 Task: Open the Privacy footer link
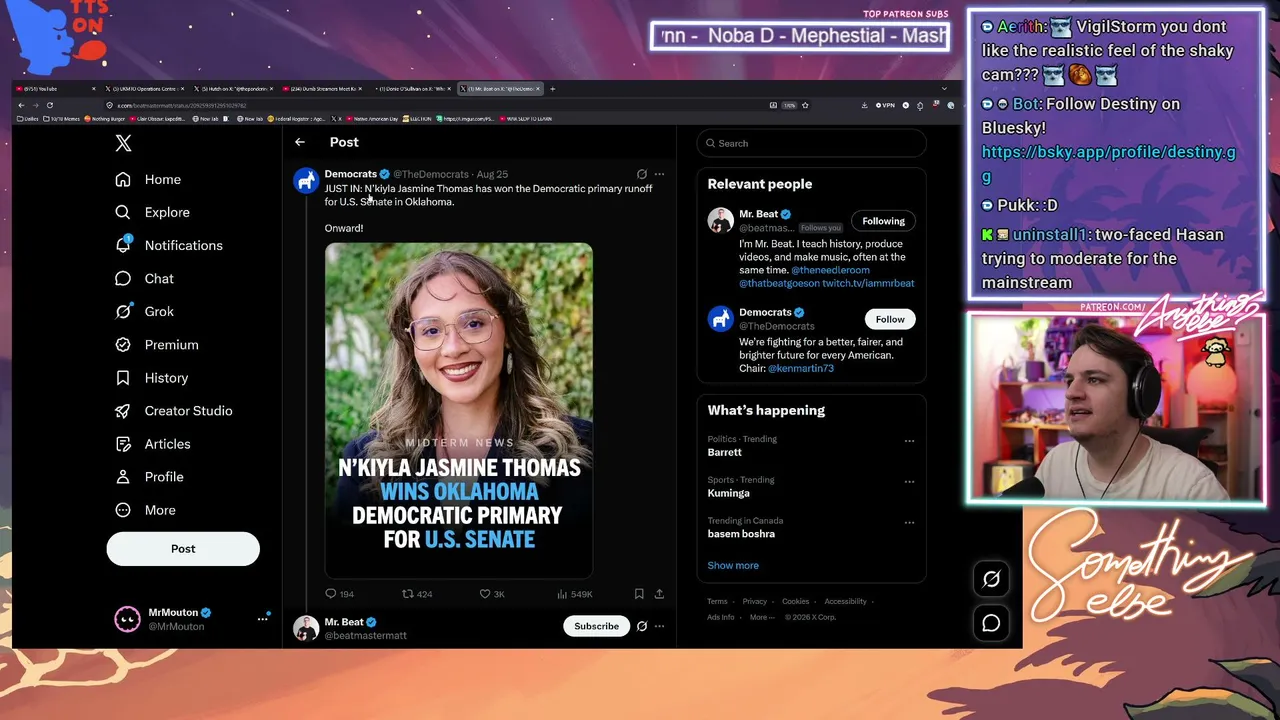[x=755, y=601]
